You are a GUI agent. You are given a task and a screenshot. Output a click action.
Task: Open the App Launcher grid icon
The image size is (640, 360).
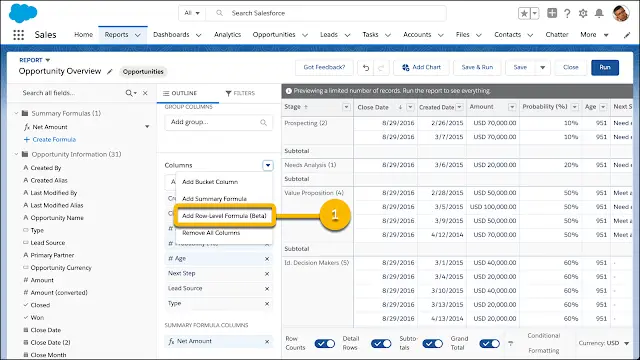tap(18, 35)
